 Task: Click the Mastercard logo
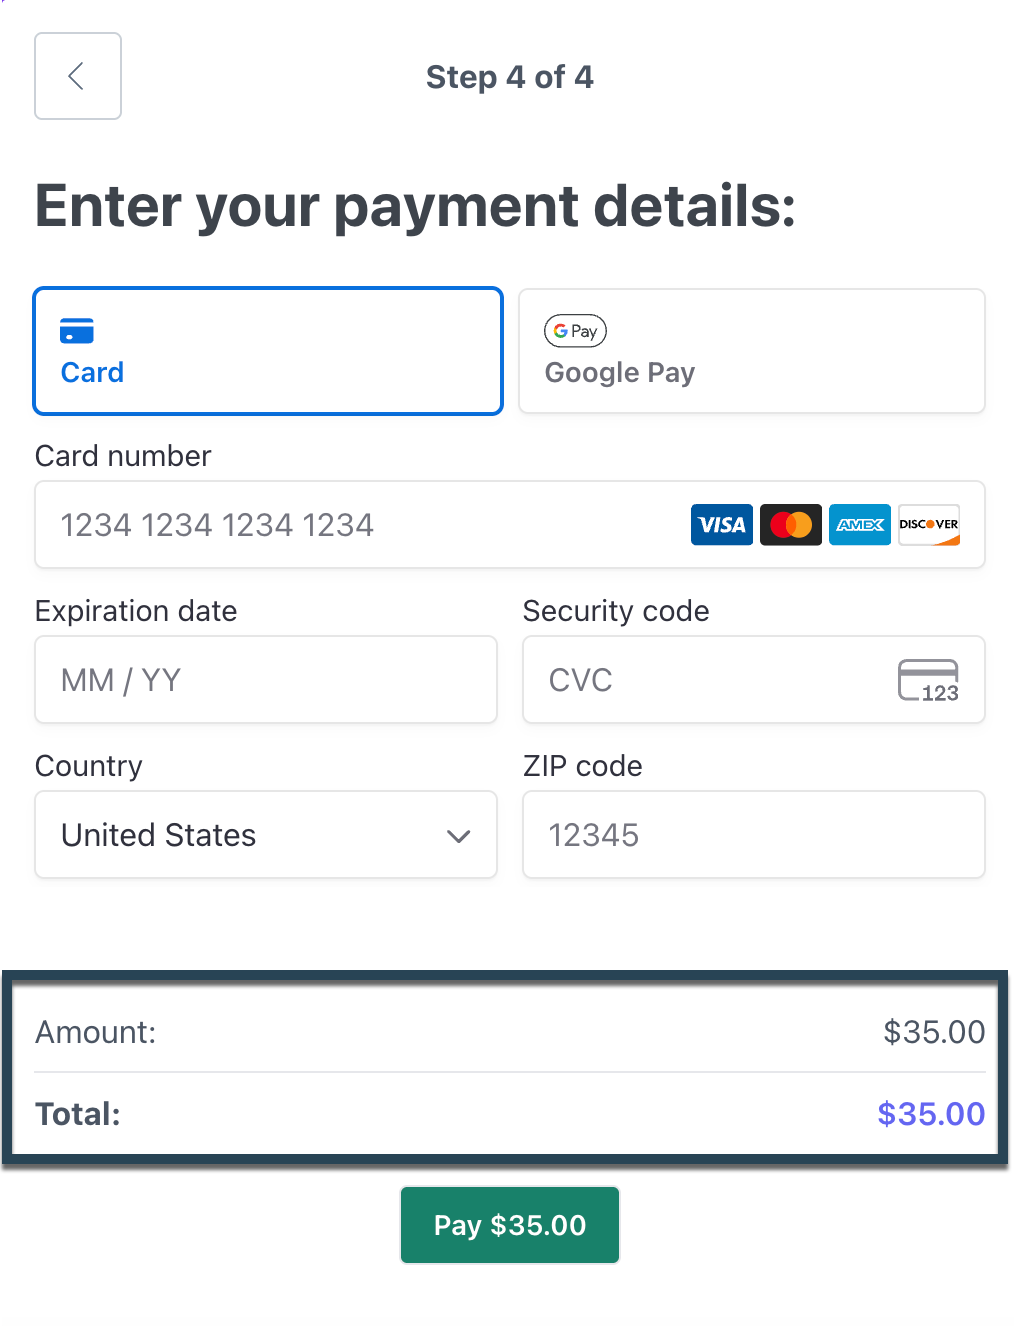coord(791,525)
